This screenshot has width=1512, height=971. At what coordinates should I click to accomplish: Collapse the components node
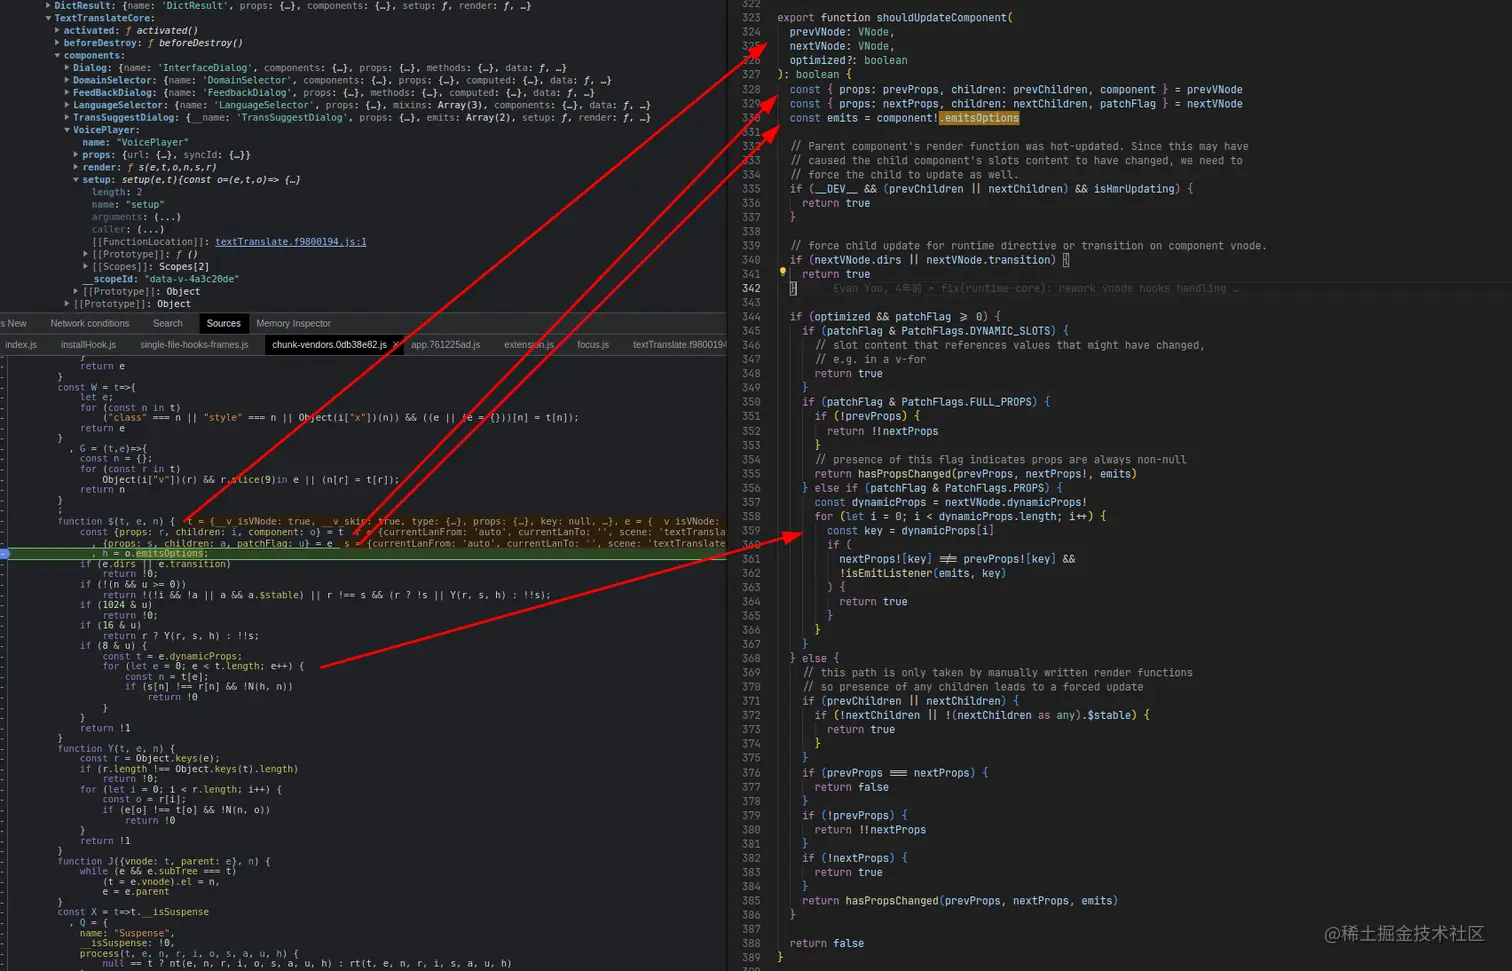coord(58,55)
